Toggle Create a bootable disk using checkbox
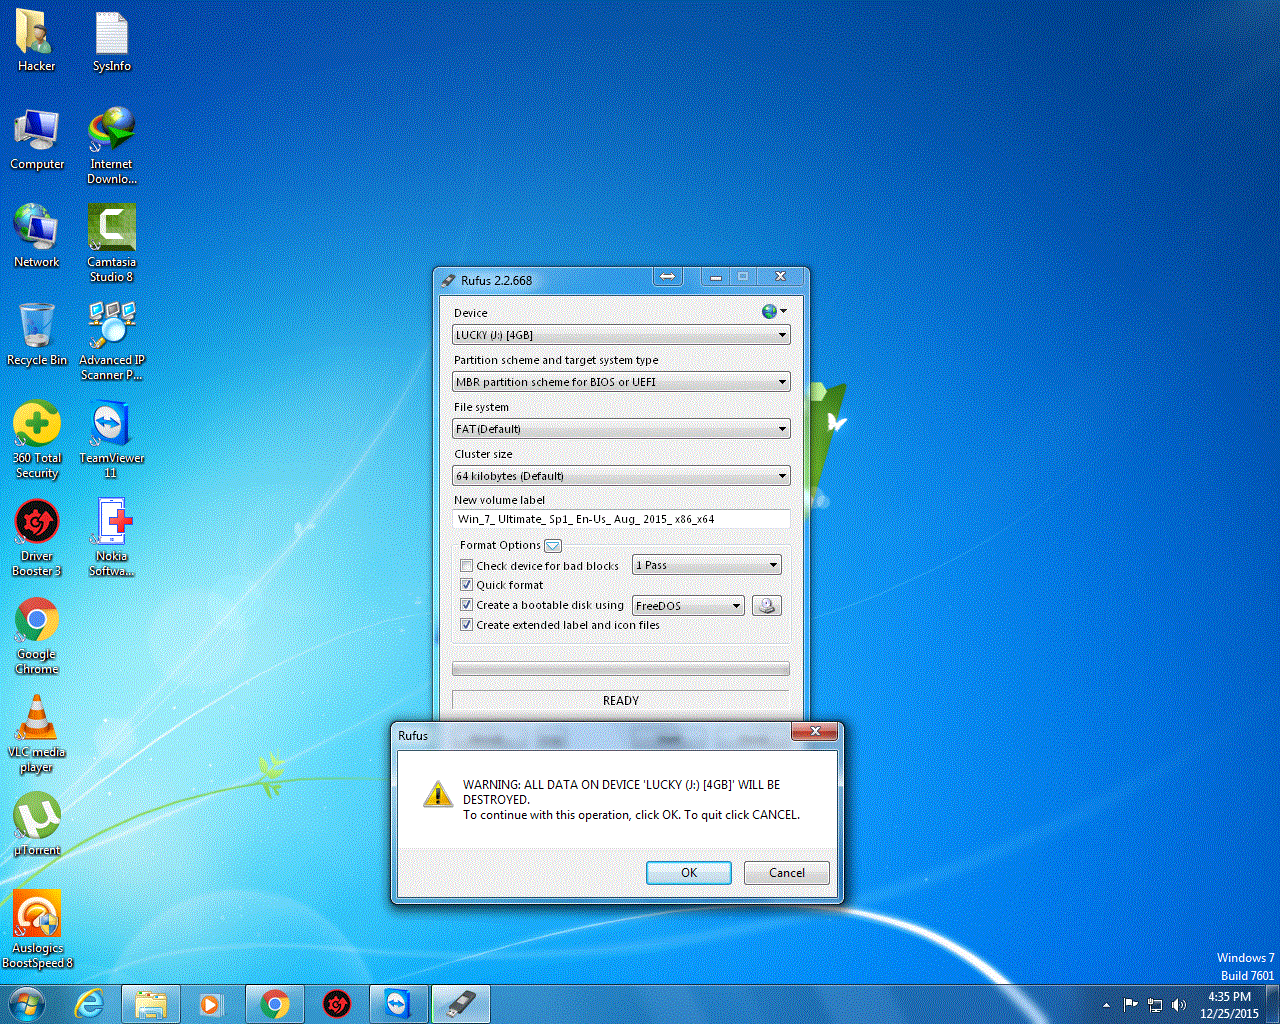The height and width of the screenshot is (1024, 1280). (466, 605)
